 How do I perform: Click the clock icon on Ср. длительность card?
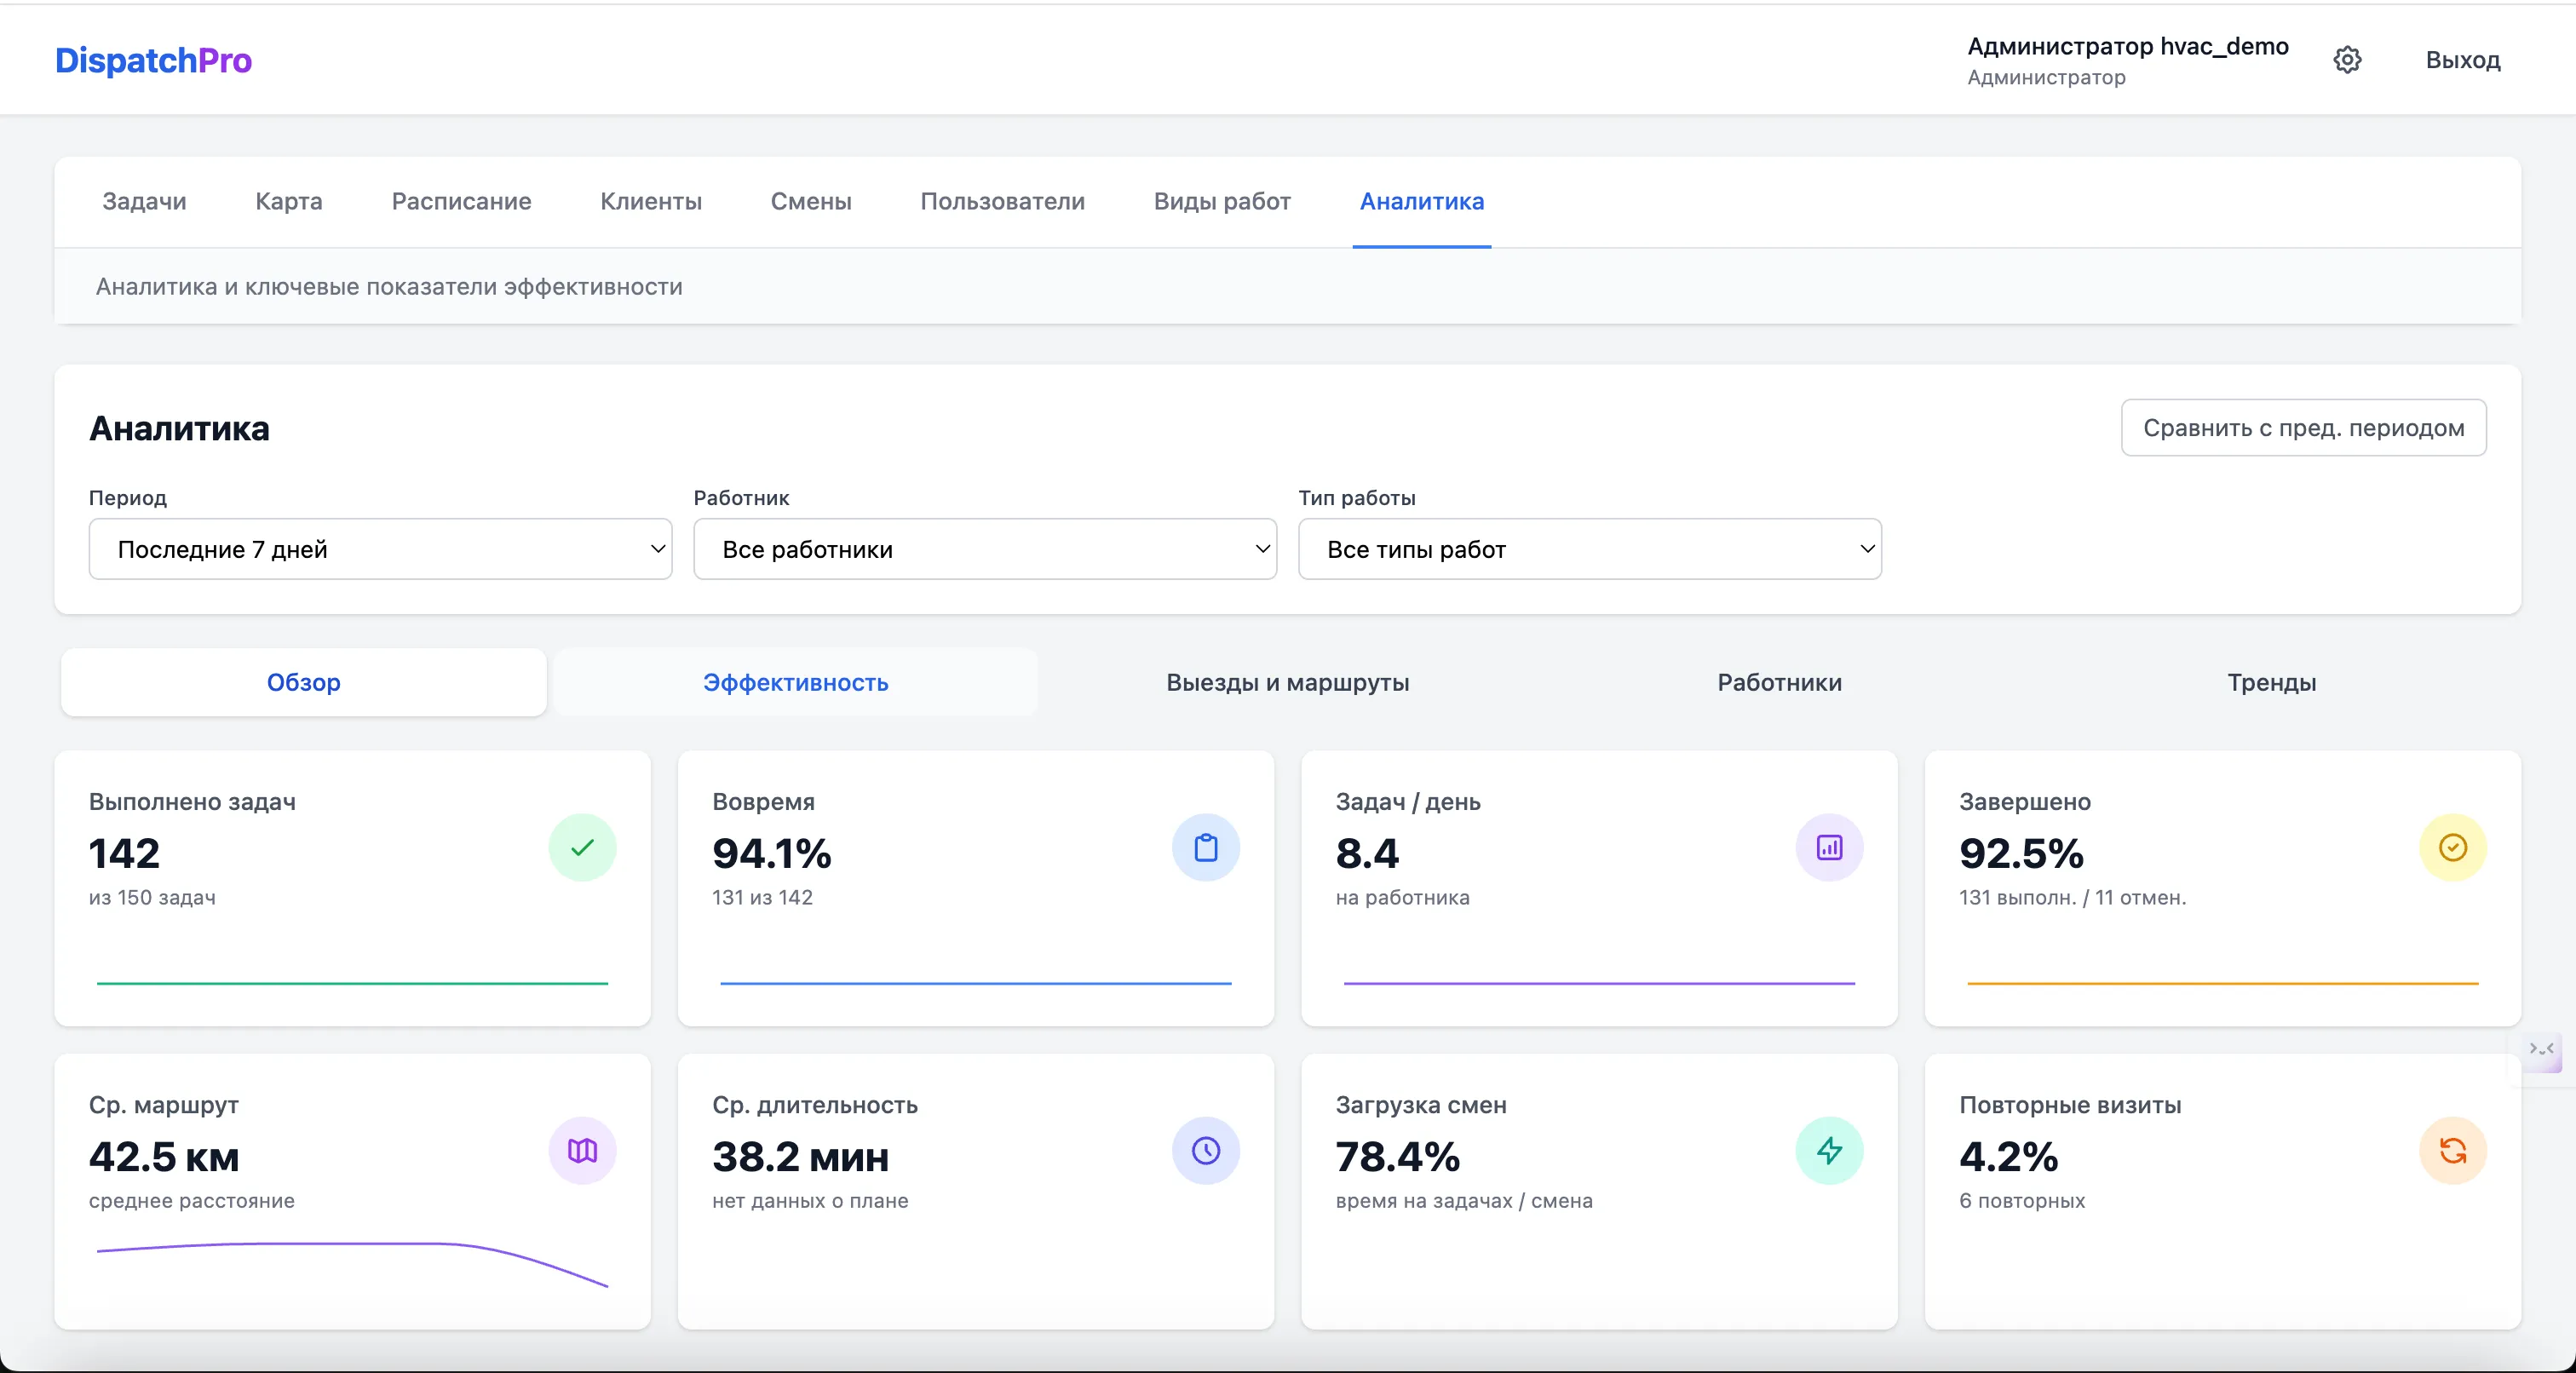pos(1207,1151)
